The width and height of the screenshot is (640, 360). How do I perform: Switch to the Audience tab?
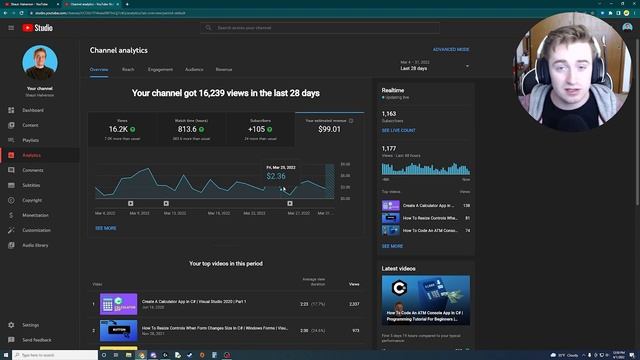[x=194, y=69]
